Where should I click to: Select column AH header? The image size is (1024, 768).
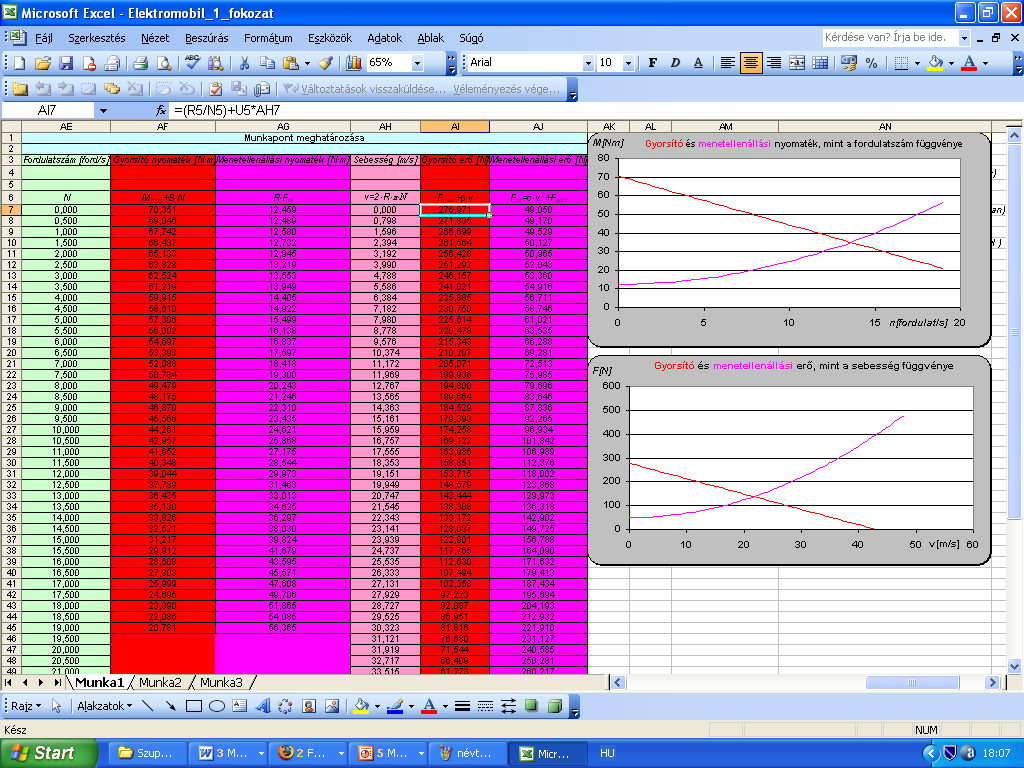(385, 127)
